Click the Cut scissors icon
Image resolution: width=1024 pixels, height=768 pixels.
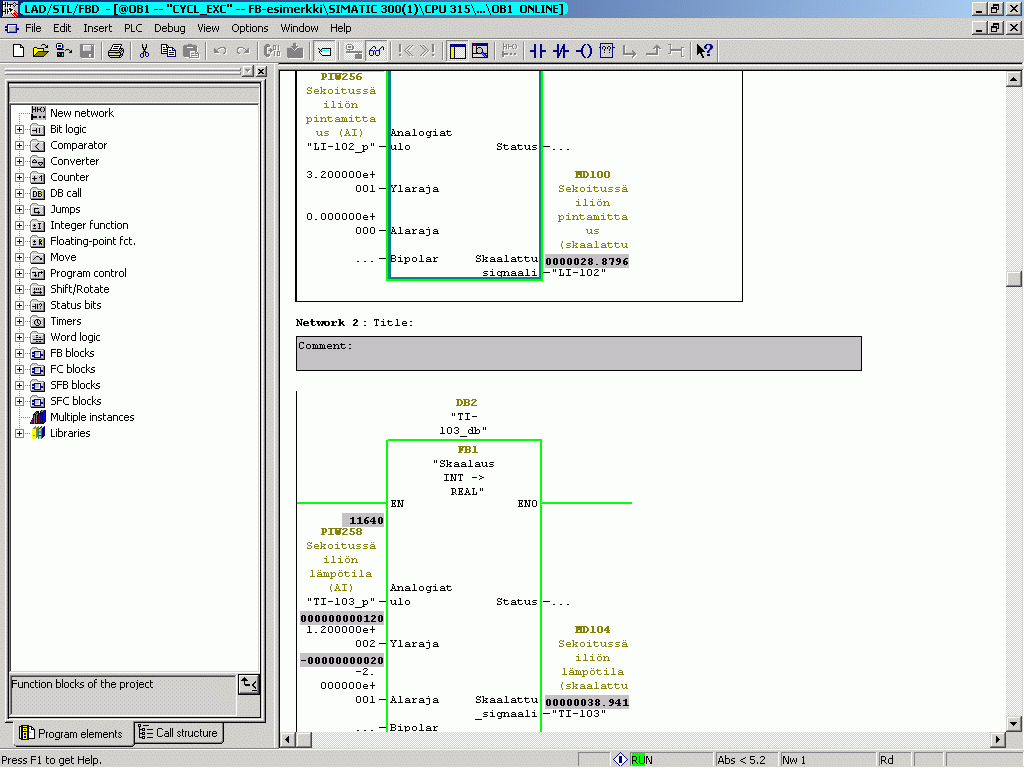point(145,51)
